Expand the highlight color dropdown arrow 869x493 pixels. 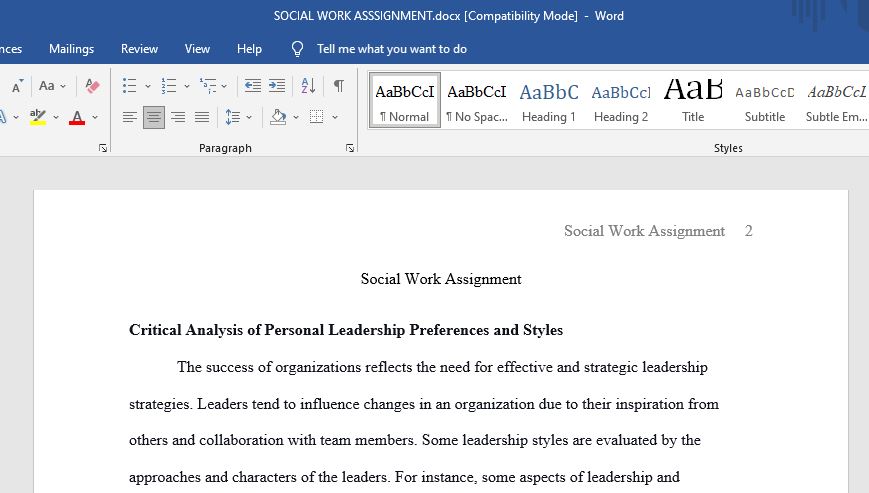click(56, 117)
